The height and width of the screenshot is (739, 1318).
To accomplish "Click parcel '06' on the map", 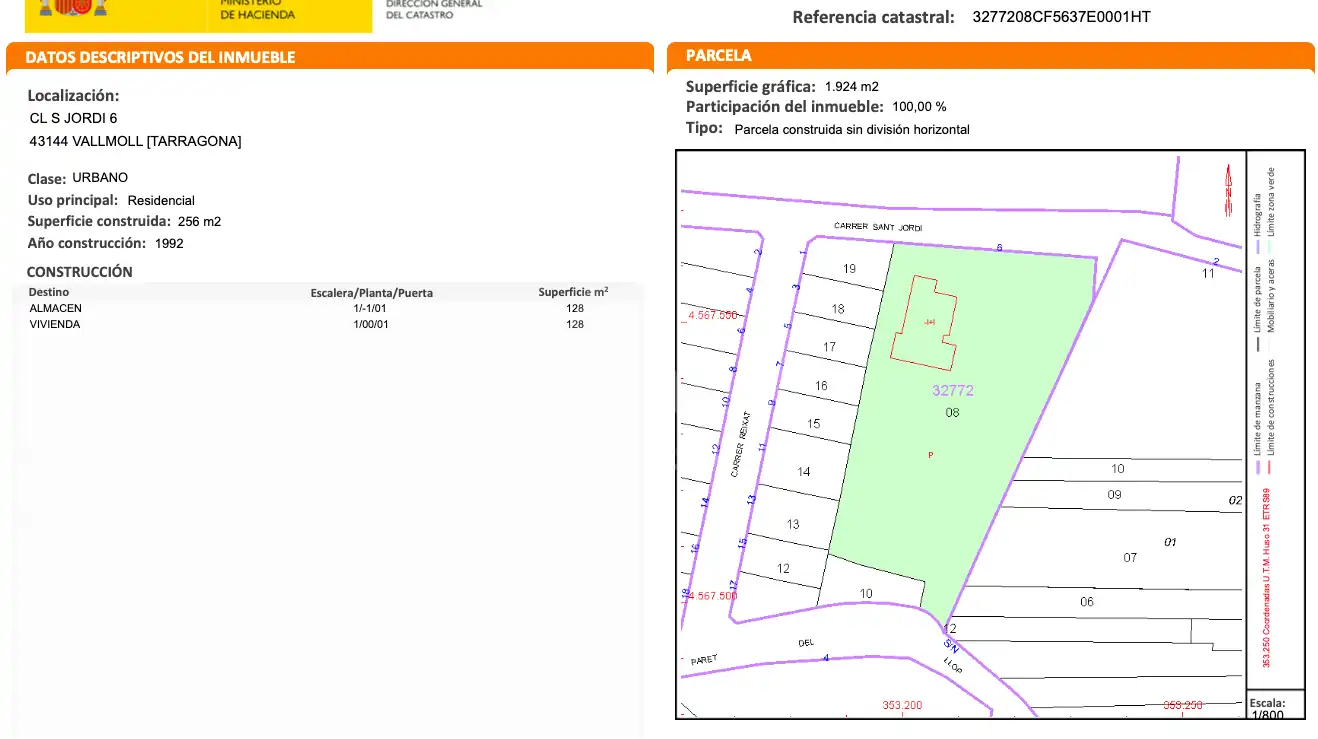I will click(1086, 601).
